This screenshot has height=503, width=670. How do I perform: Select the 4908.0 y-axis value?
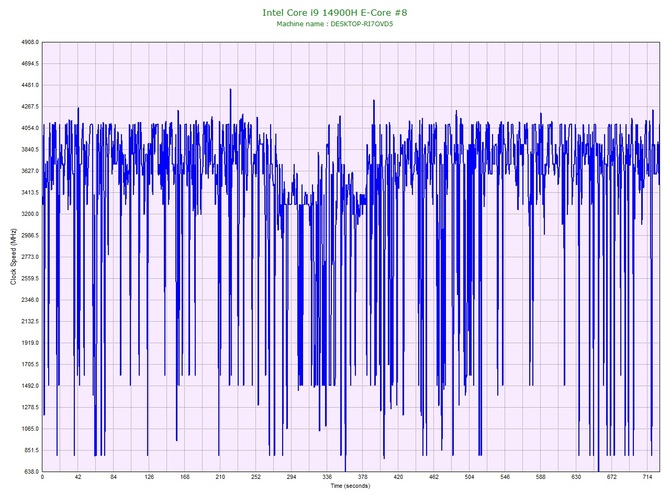(x=29, y=42)
